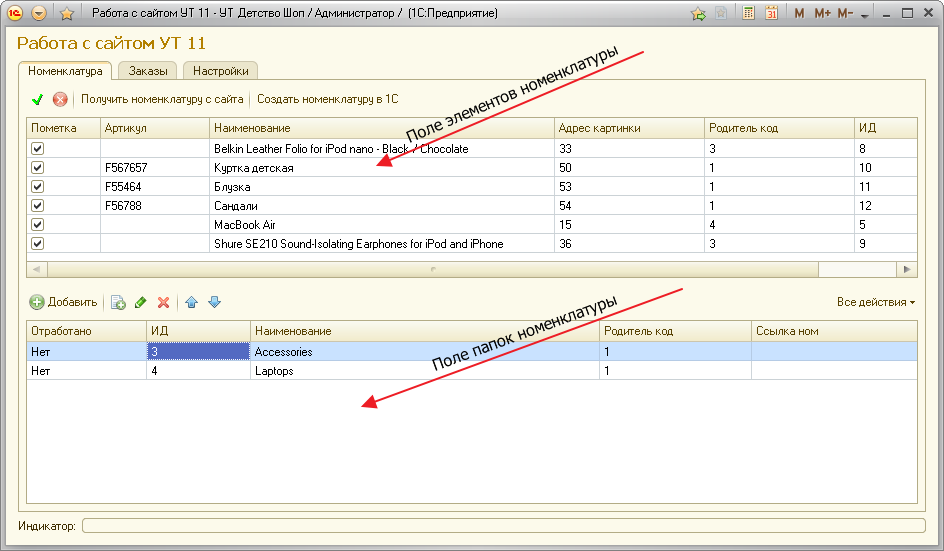Move row down with blue arrow
Screen dimensions: 944x551
(x=214, y=302)
